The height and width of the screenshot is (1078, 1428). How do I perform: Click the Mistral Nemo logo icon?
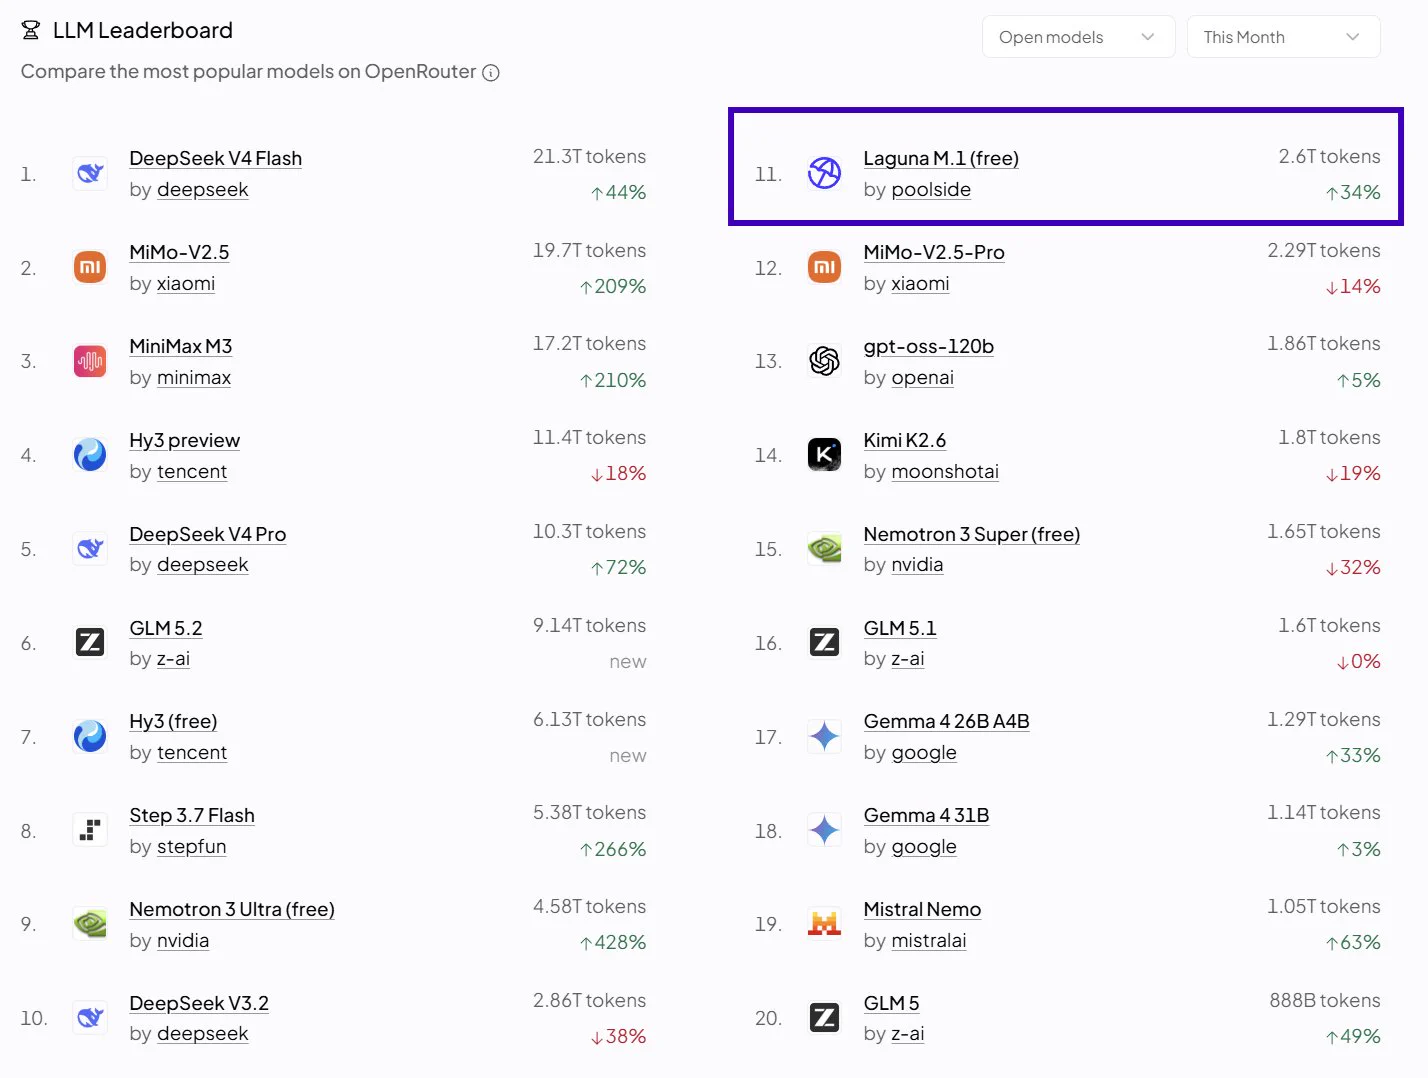click(824, 924)
